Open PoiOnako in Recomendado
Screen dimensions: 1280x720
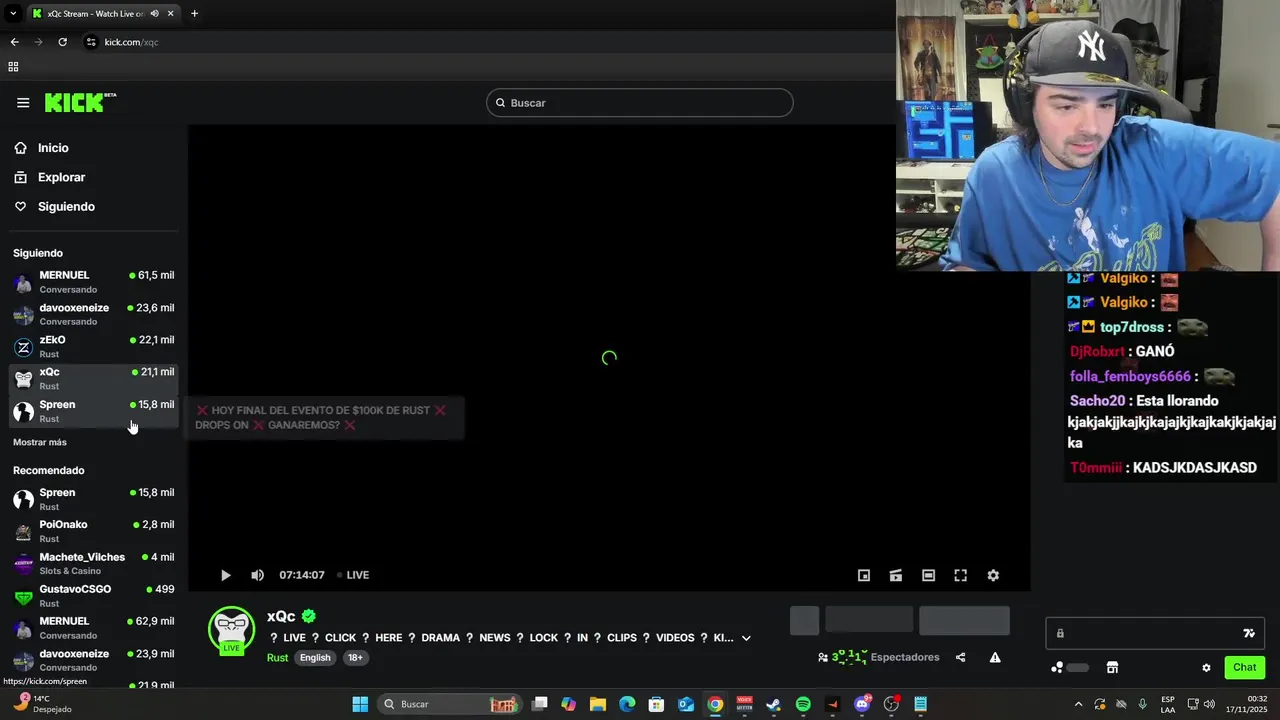pyautogui.click(x=94, y=531)
